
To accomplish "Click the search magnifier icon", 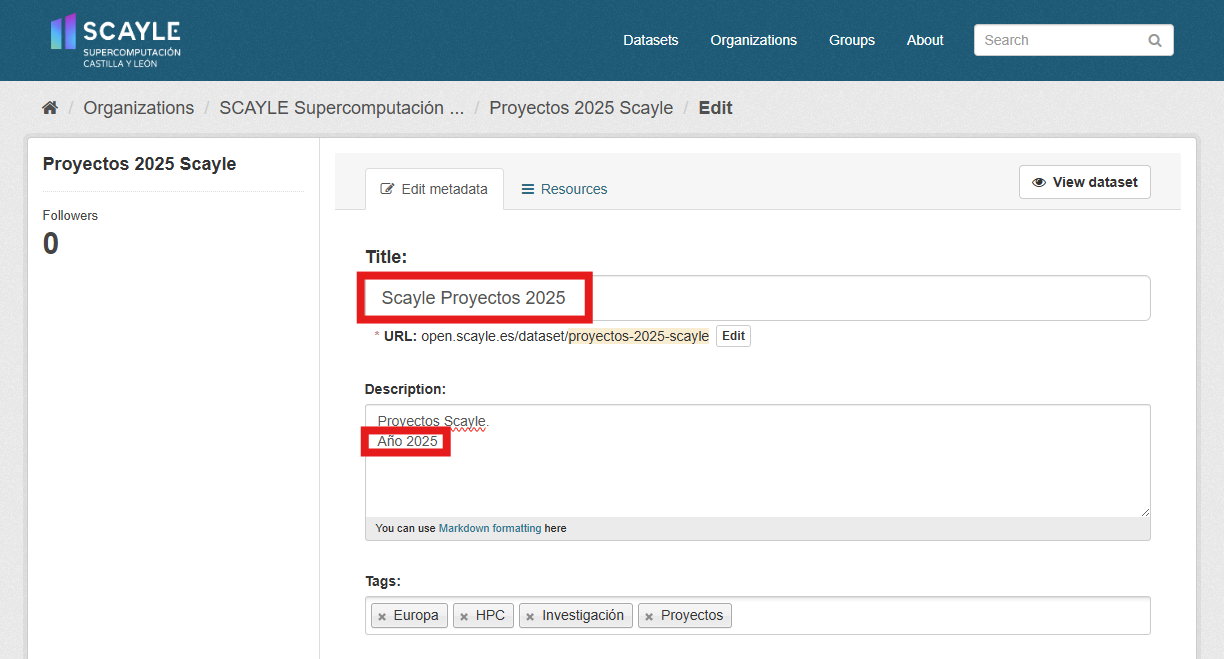I will [x=1155, y=41].
